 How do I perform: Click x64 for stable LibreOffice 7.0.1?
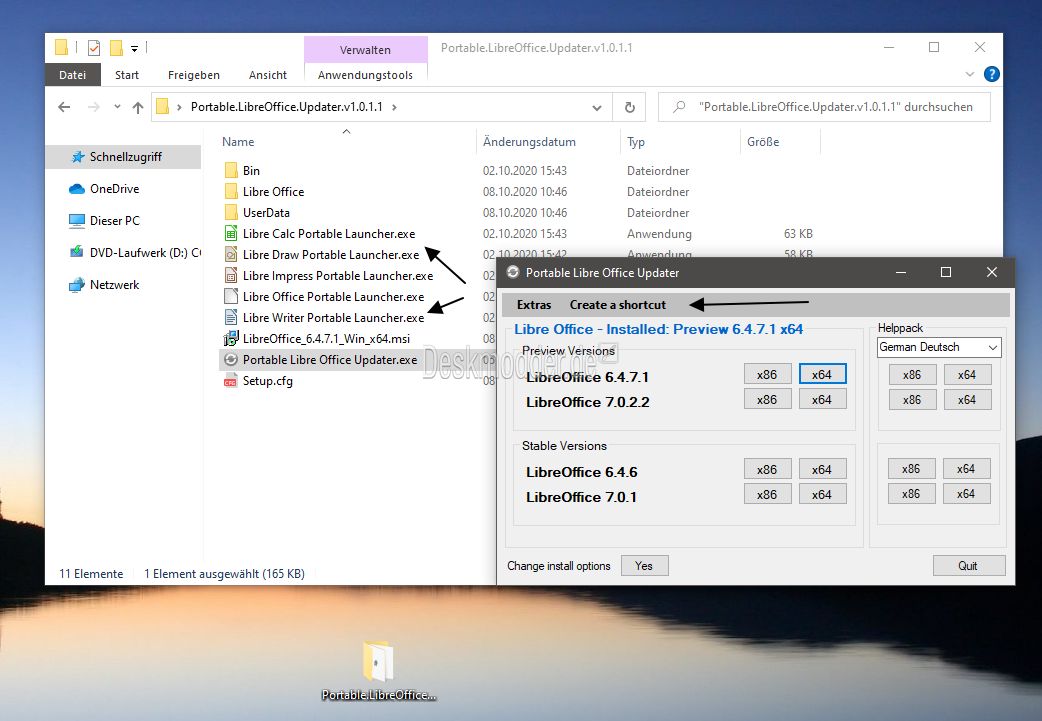click(x=822, y=495)
